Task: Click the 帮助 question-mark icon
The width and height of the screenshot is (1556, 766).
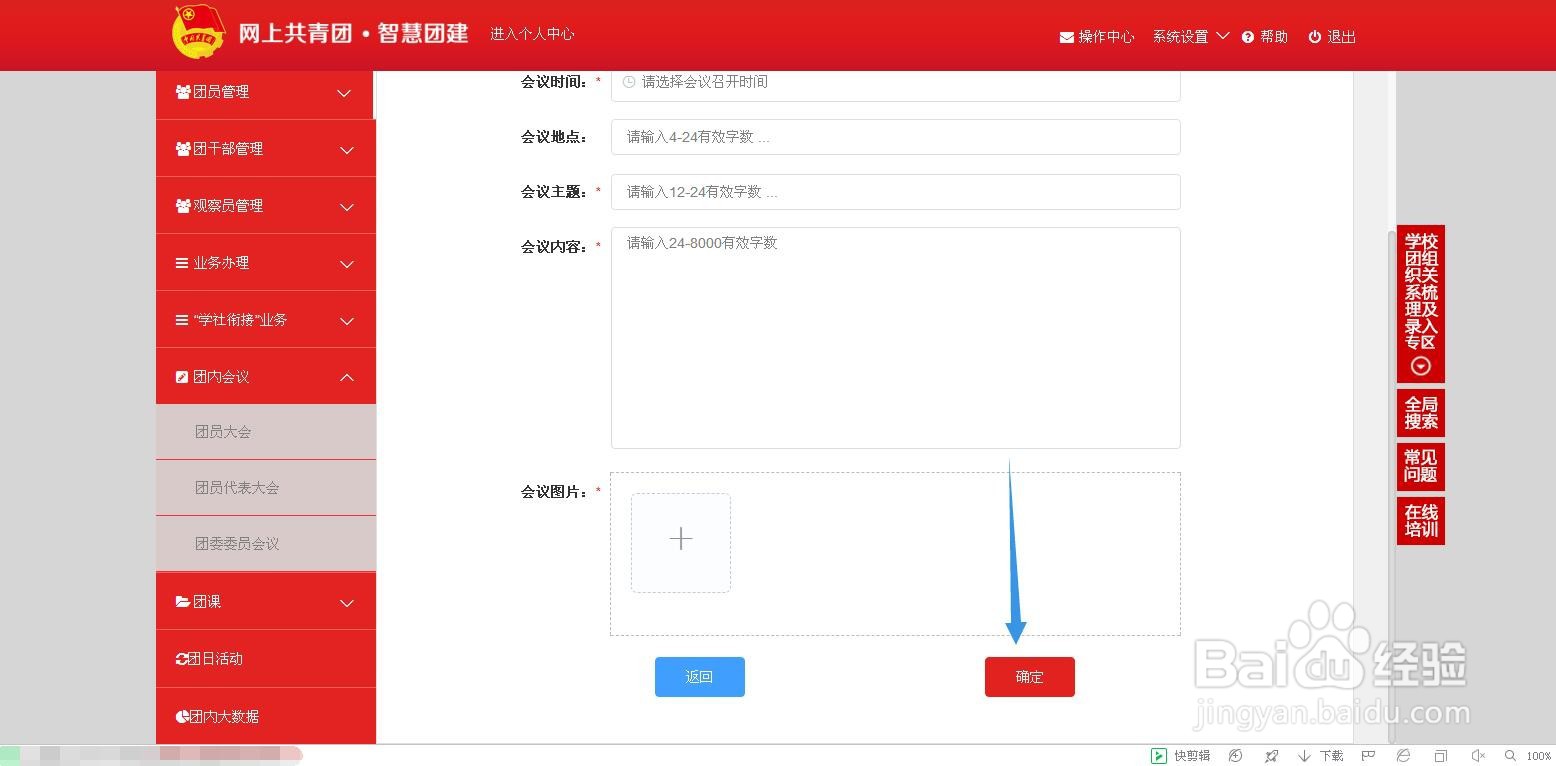Action: [1247, 37]
